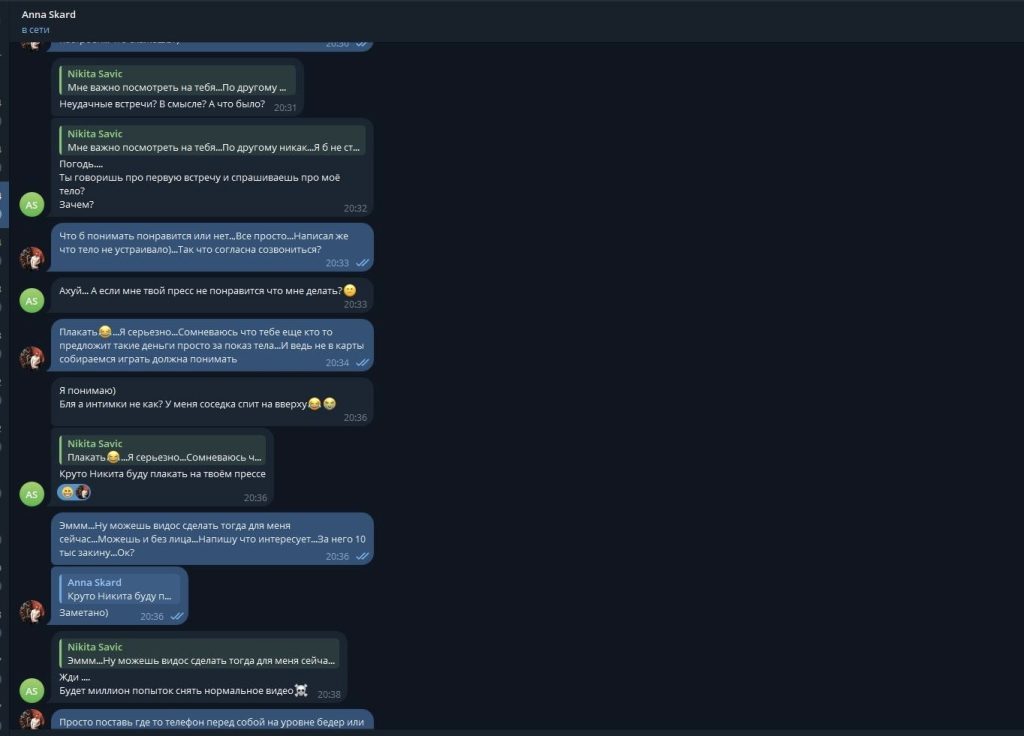The image size is (1024, 736).
Task: Click green AS avatar beside 20:33 message
Action: (x=31, y=301)
